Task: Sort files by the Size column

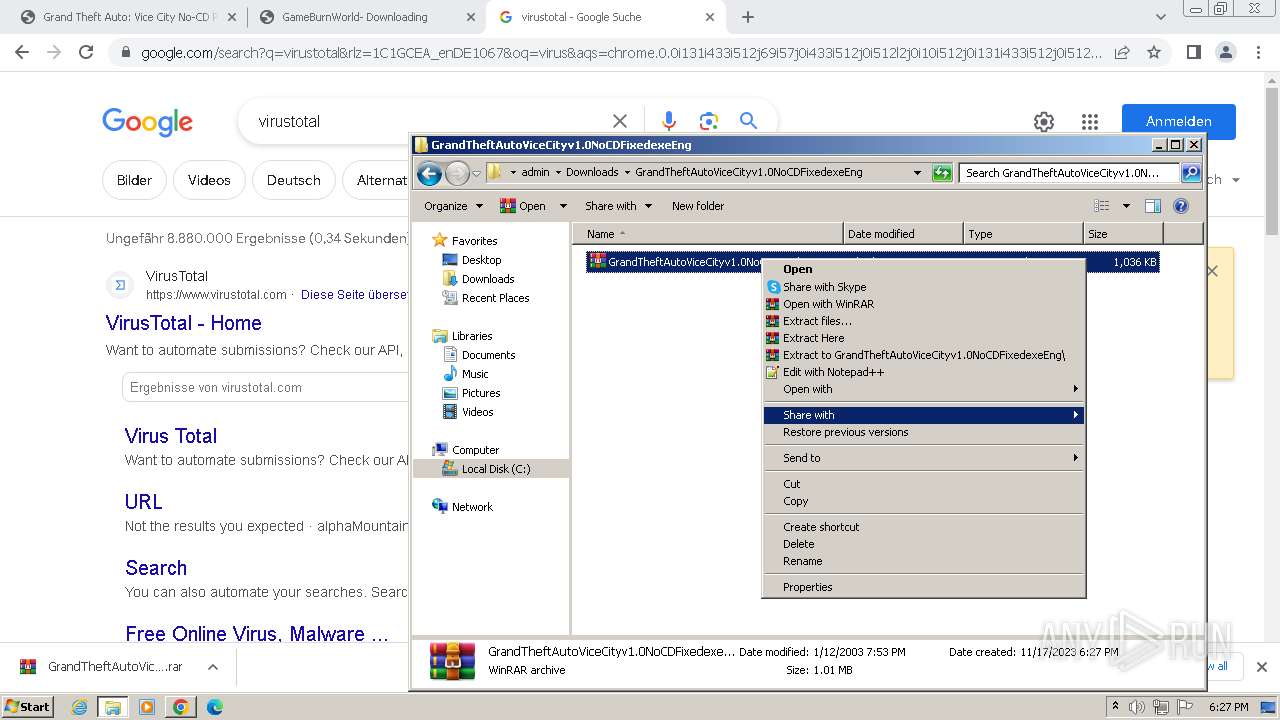Action: click(1123, 234)
